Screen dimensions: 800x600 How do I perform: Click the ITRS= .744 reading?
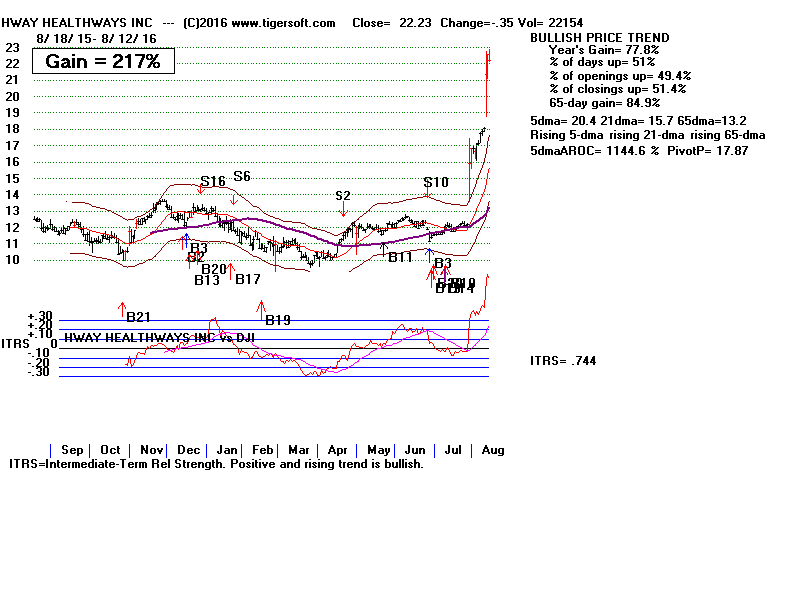point(563,361)
